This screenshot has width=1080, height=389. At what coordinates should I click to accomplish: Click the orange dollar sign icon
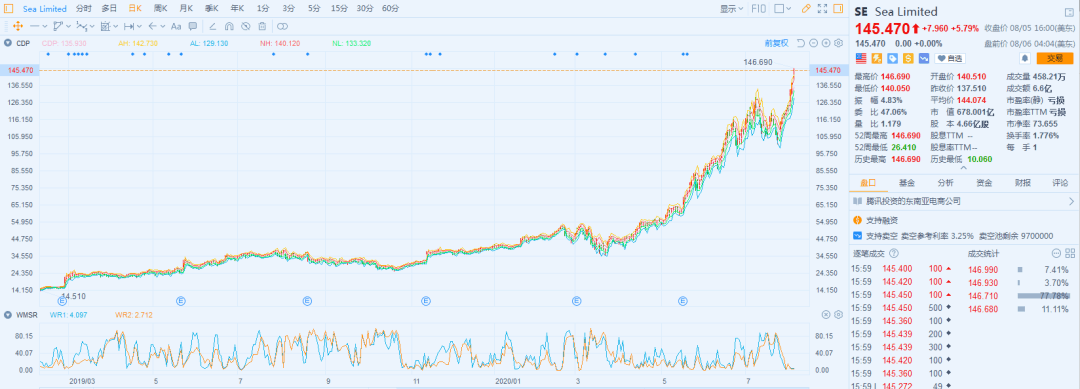pyautogui.click(x=908, y=59)
